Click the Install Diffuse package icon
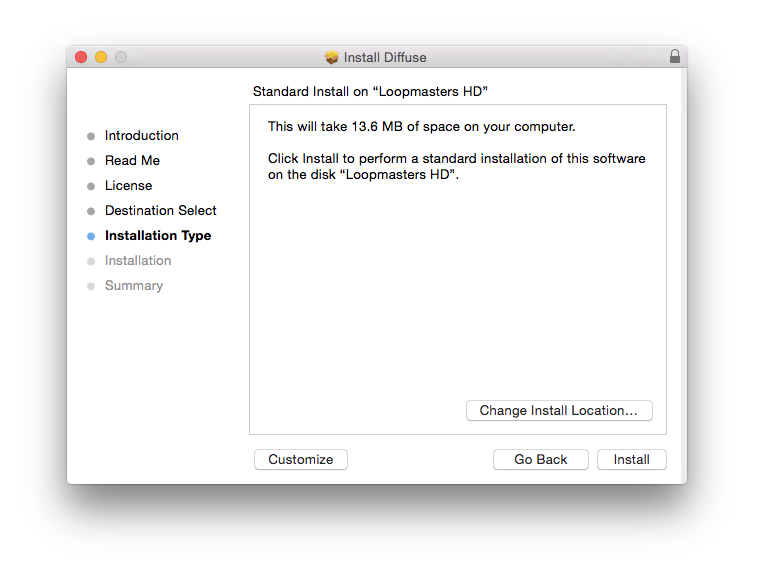 (331, 57)
